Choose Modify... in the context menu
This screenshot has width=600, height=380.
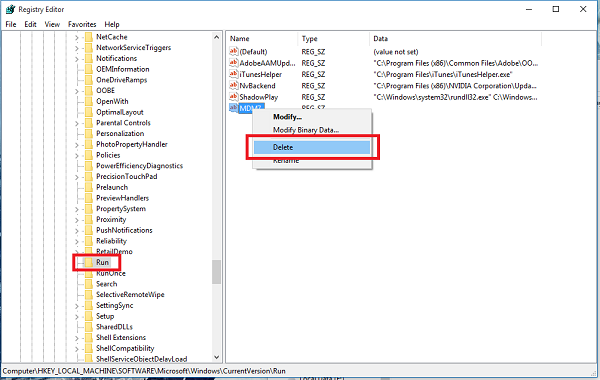click(x=287, y=117)
